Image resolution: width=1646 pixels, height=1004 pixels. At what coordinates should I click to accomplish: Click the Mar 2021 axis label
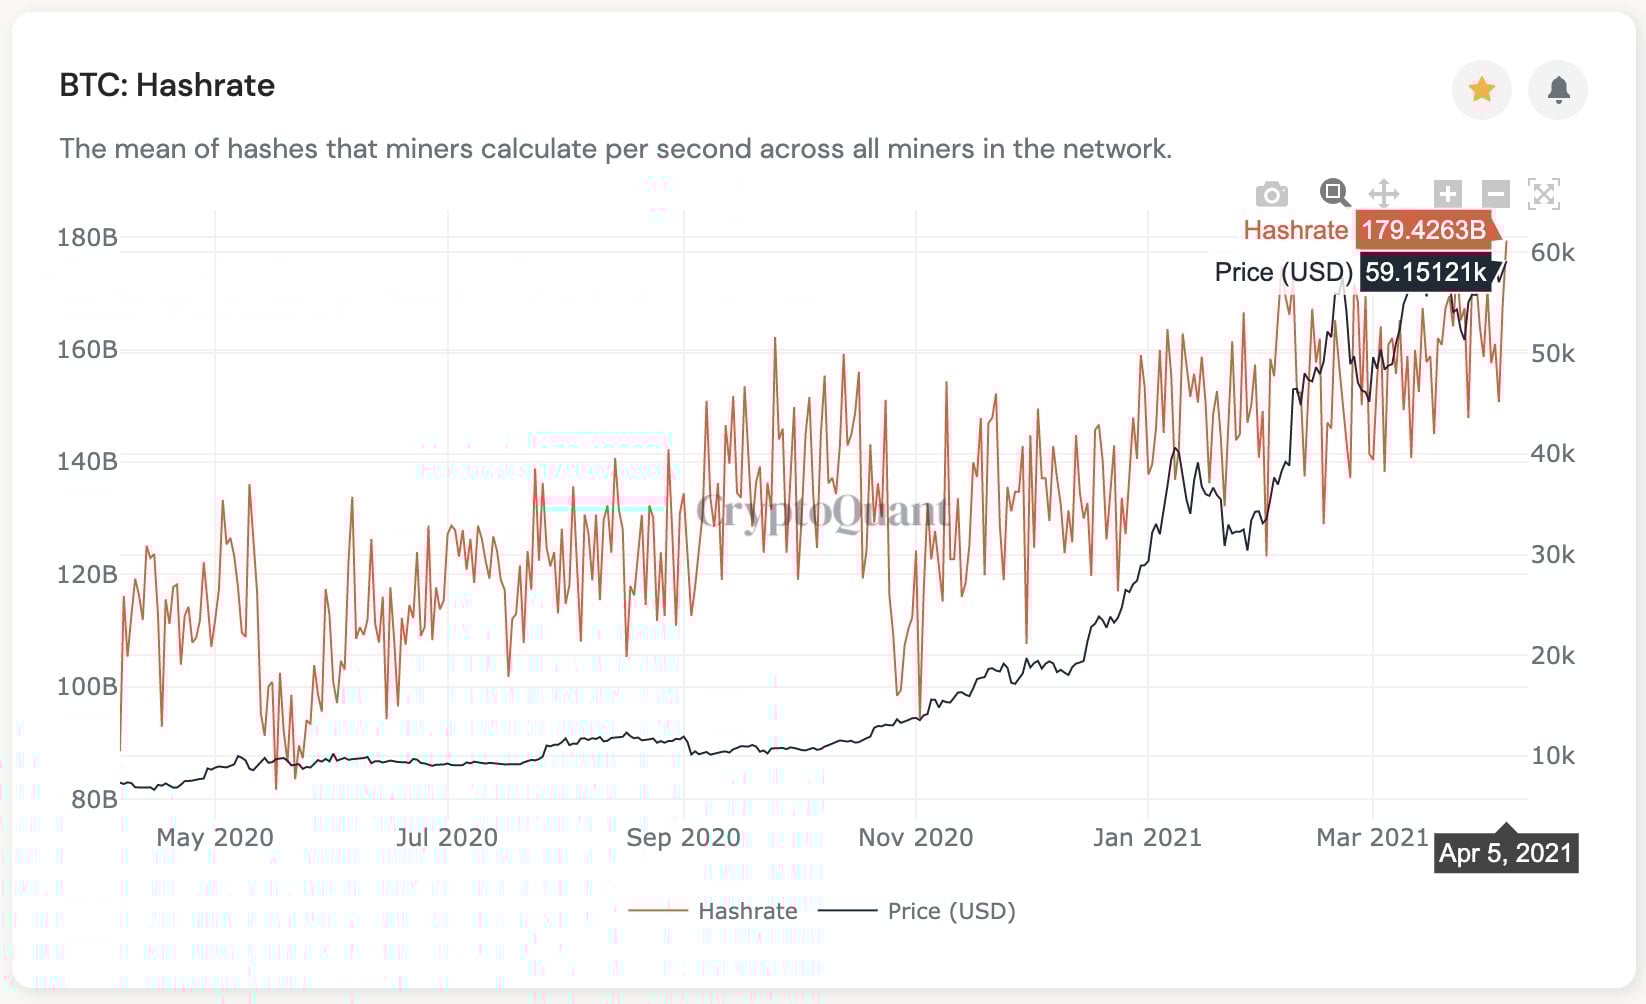1371,837
